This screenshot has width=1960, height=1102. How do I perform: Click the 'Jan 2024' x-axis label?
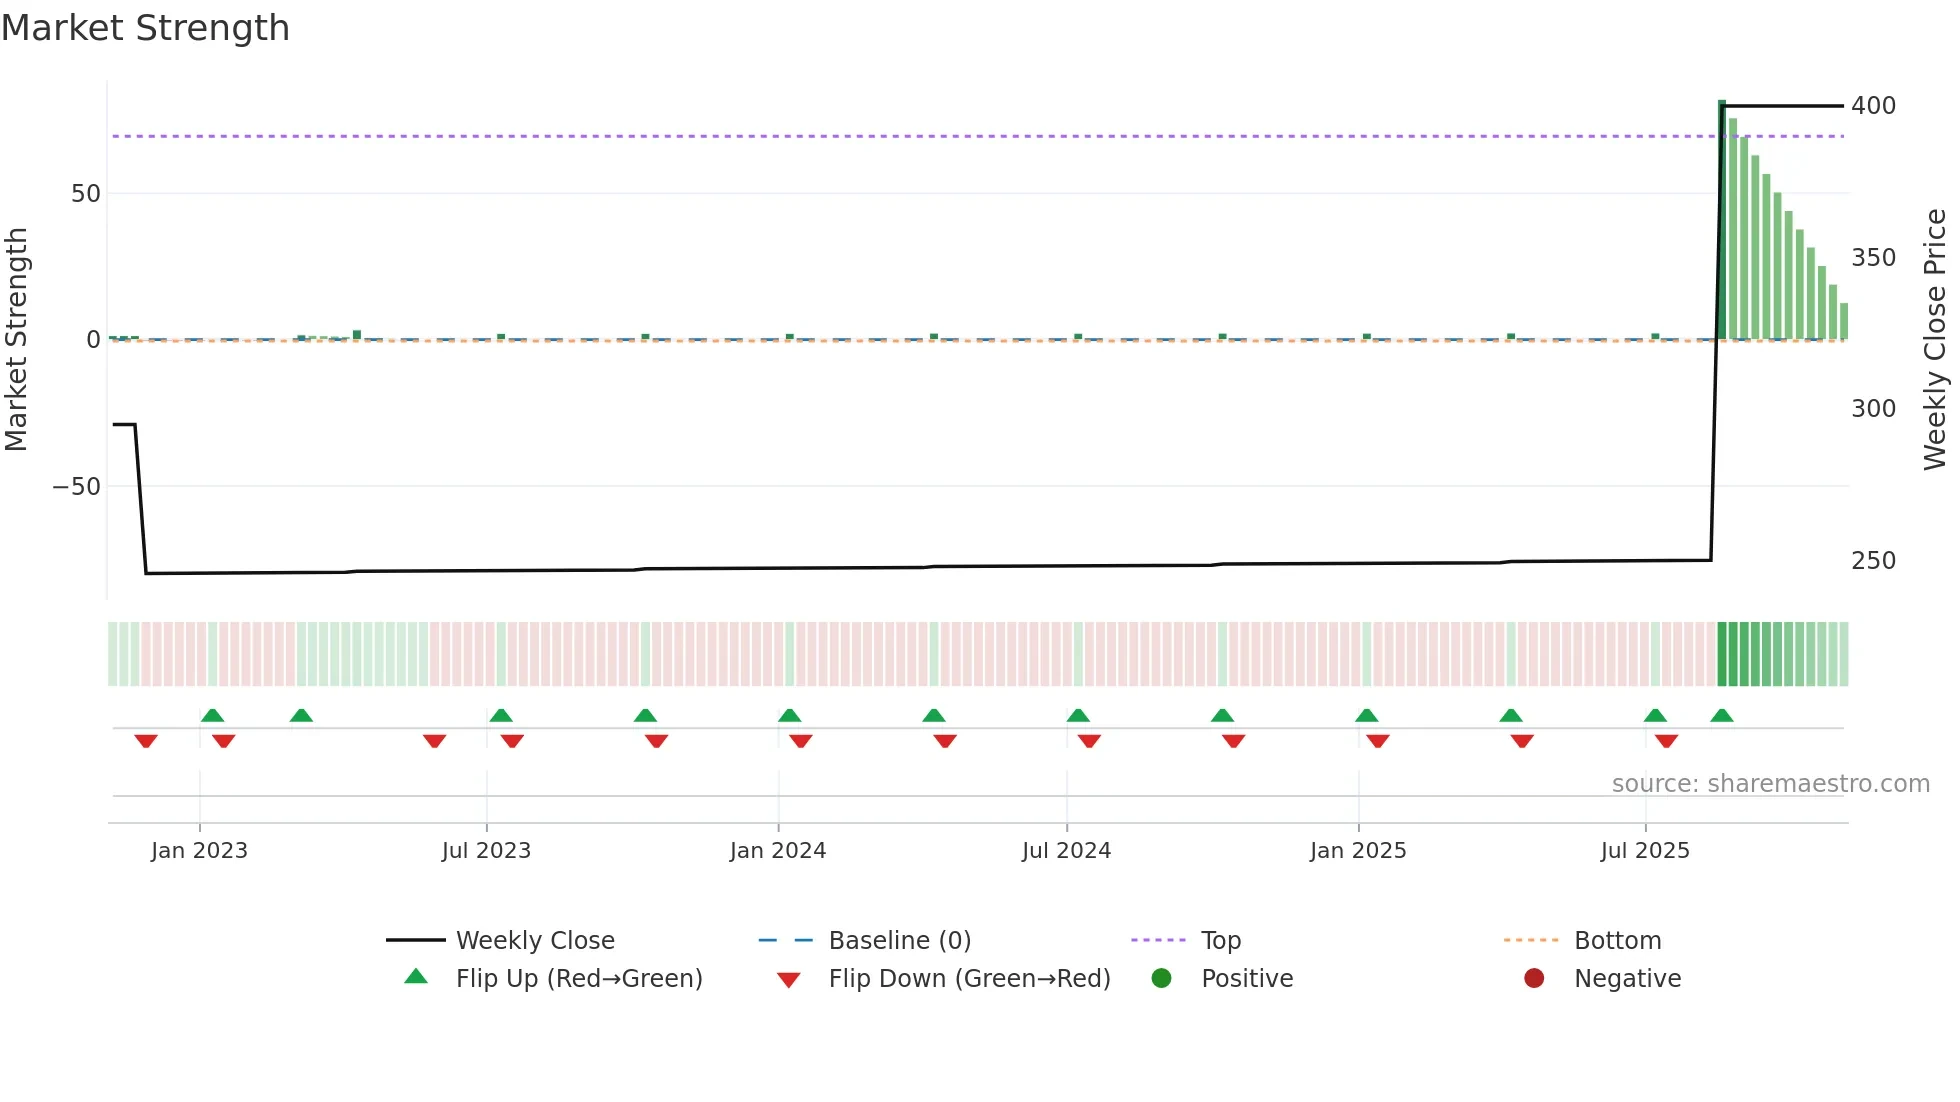778,851
